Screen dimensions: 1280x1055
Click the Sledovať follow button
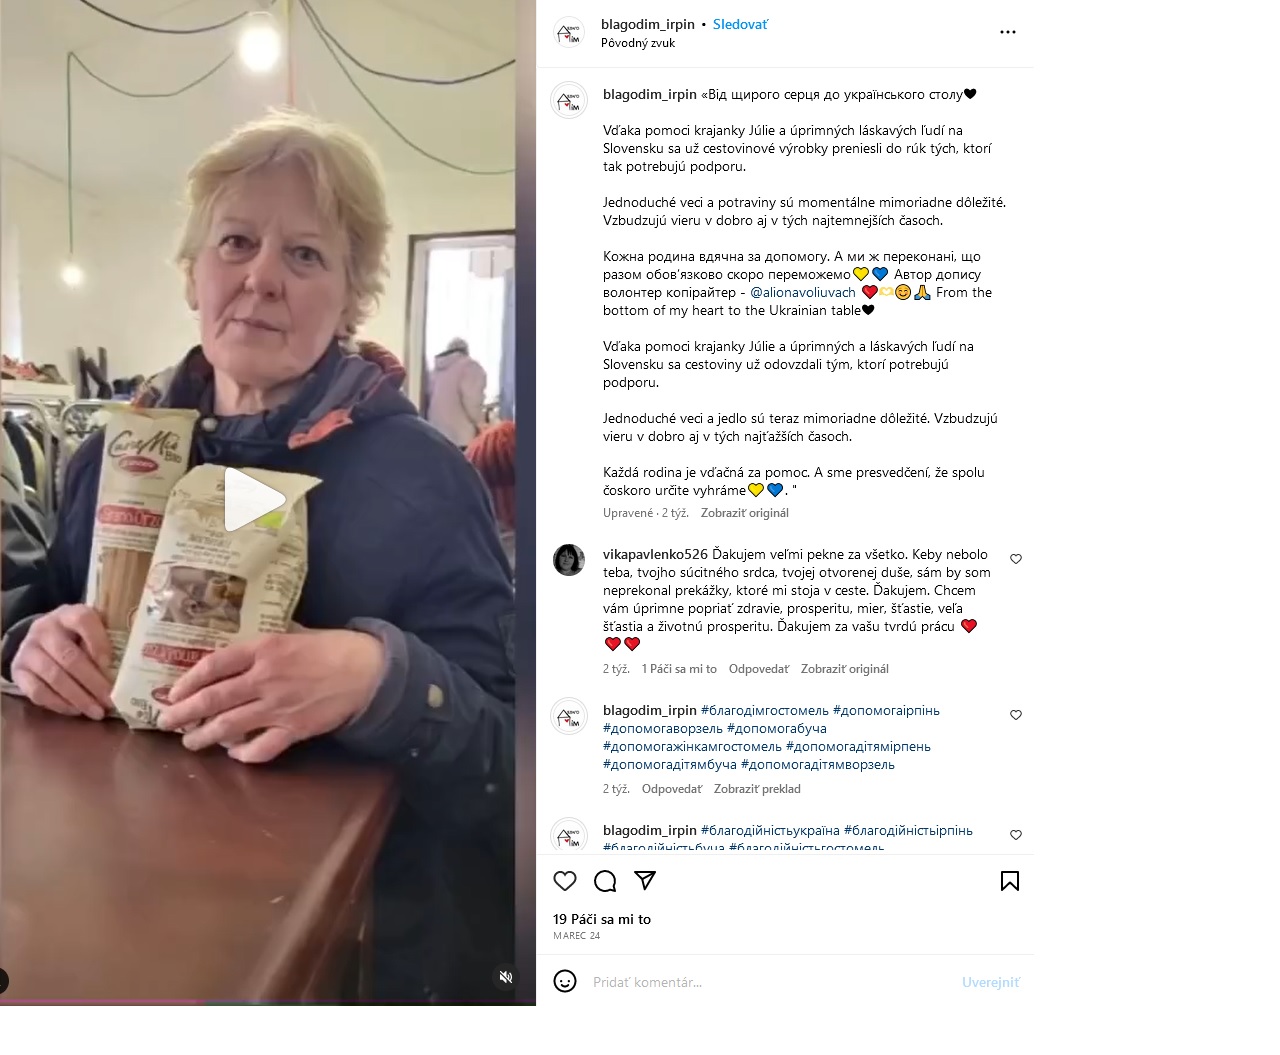(x=740, y=24)
